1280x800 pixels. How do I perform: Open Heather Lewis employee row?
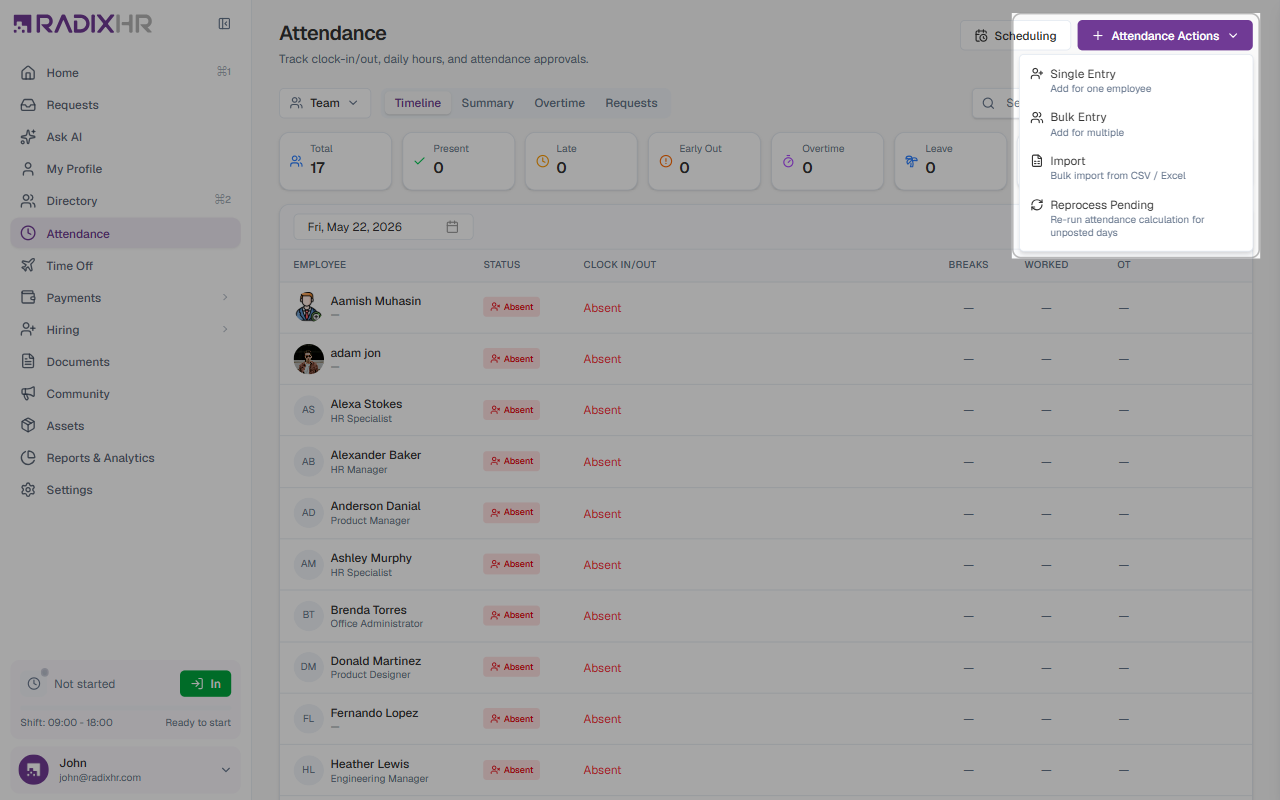click(x=766, y=770)
